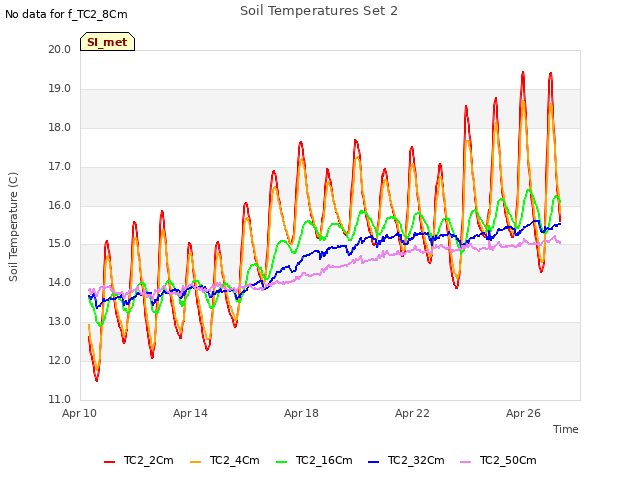Select the TC2_16Cm legend label
640x480 pixels.
[x=324, y=460]
